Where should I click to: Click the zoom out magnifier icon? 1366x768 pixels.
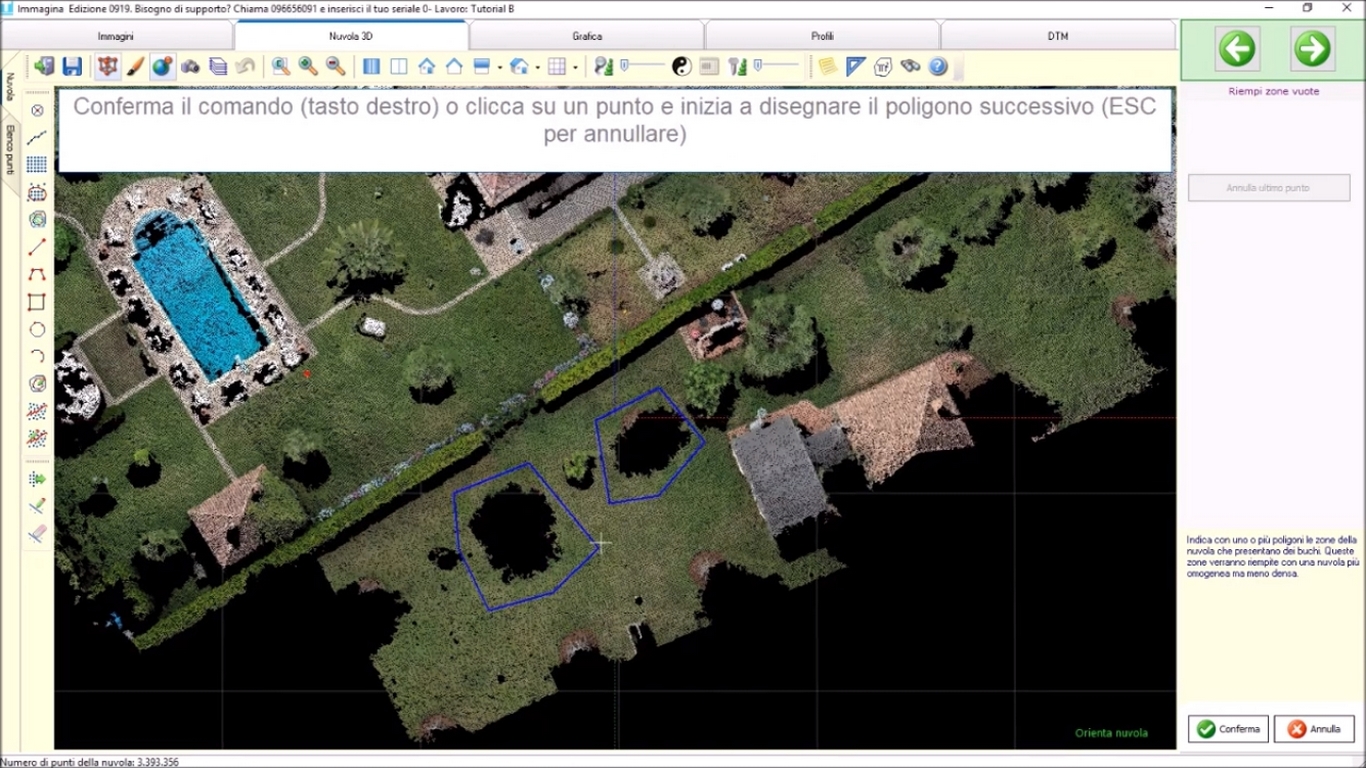(x=336, y=67)
